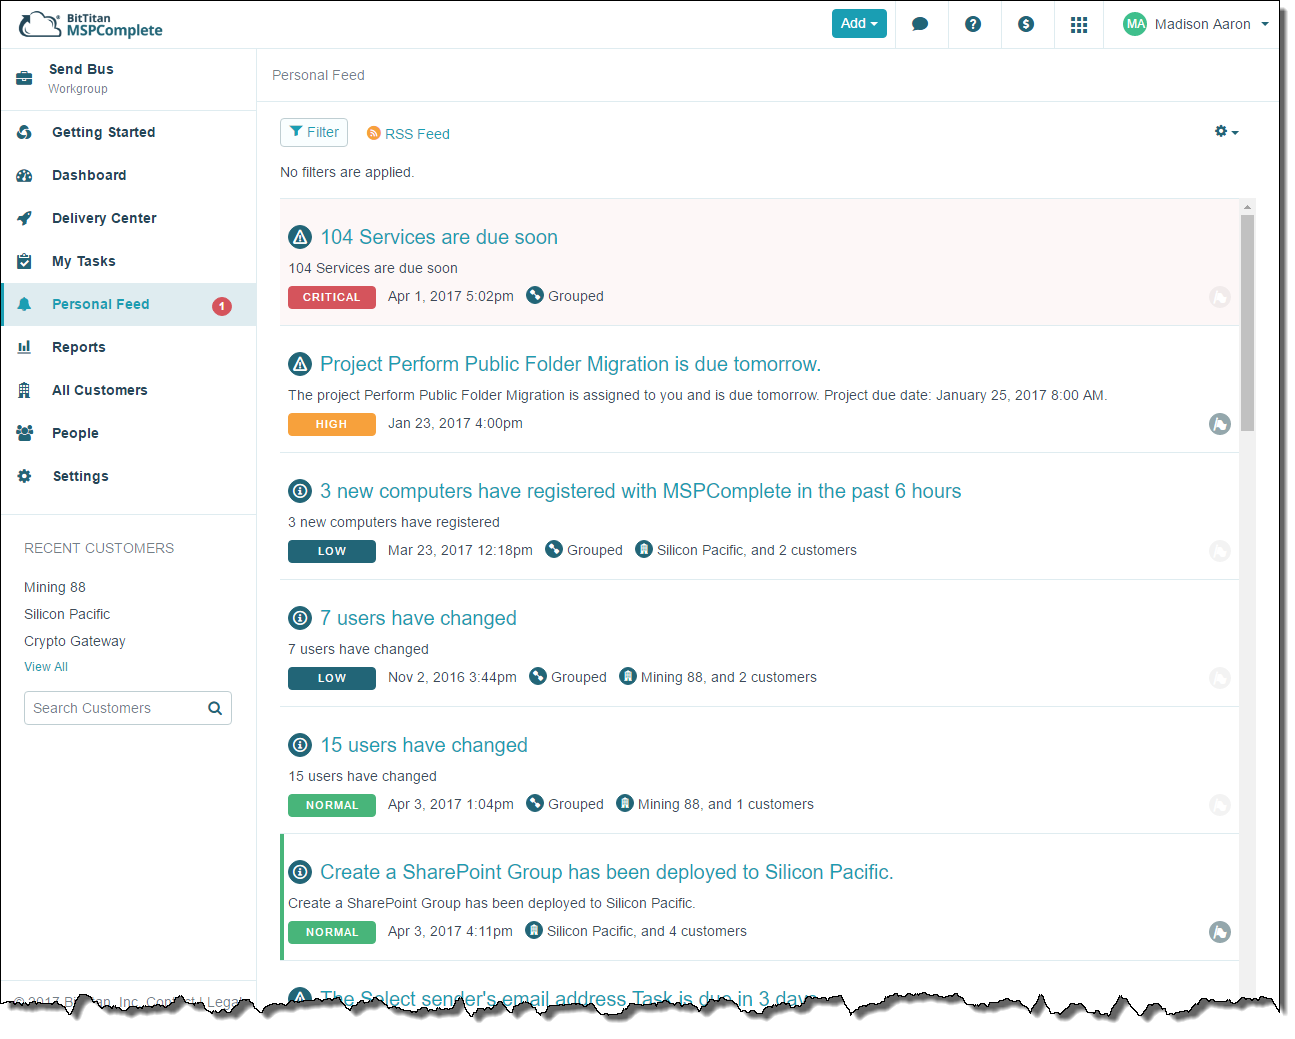Click the Settings gear sidebar icon
This screenshot has height=1039, width=1295.
tap(24, 476)
